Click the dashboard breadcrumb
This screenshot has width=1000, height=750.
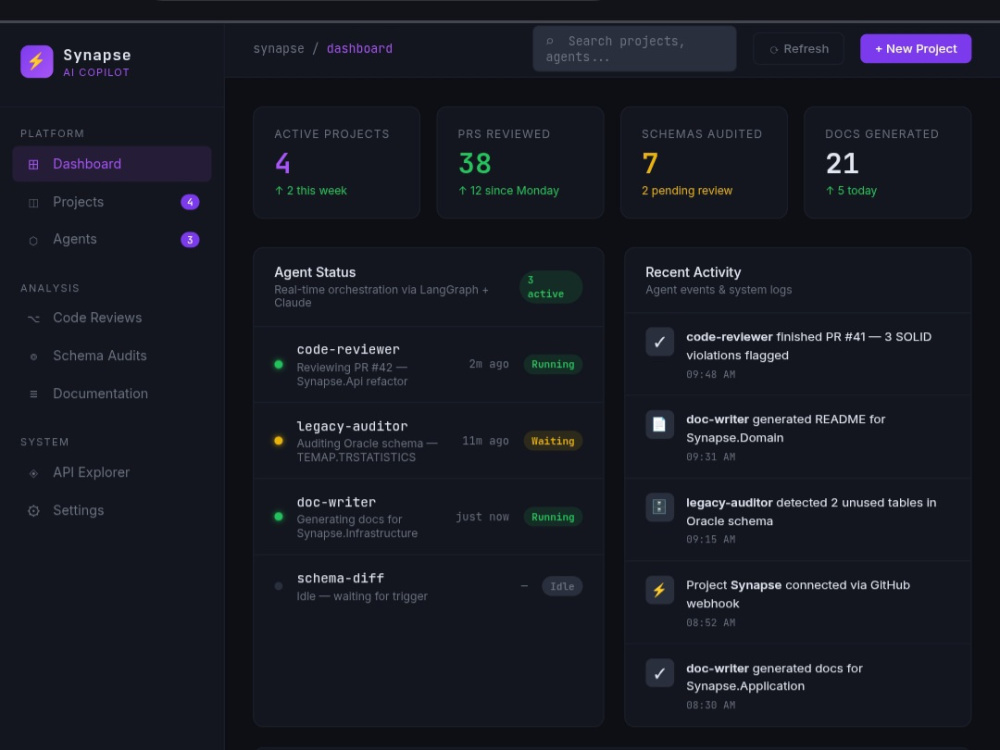click(x=360, y=48)
